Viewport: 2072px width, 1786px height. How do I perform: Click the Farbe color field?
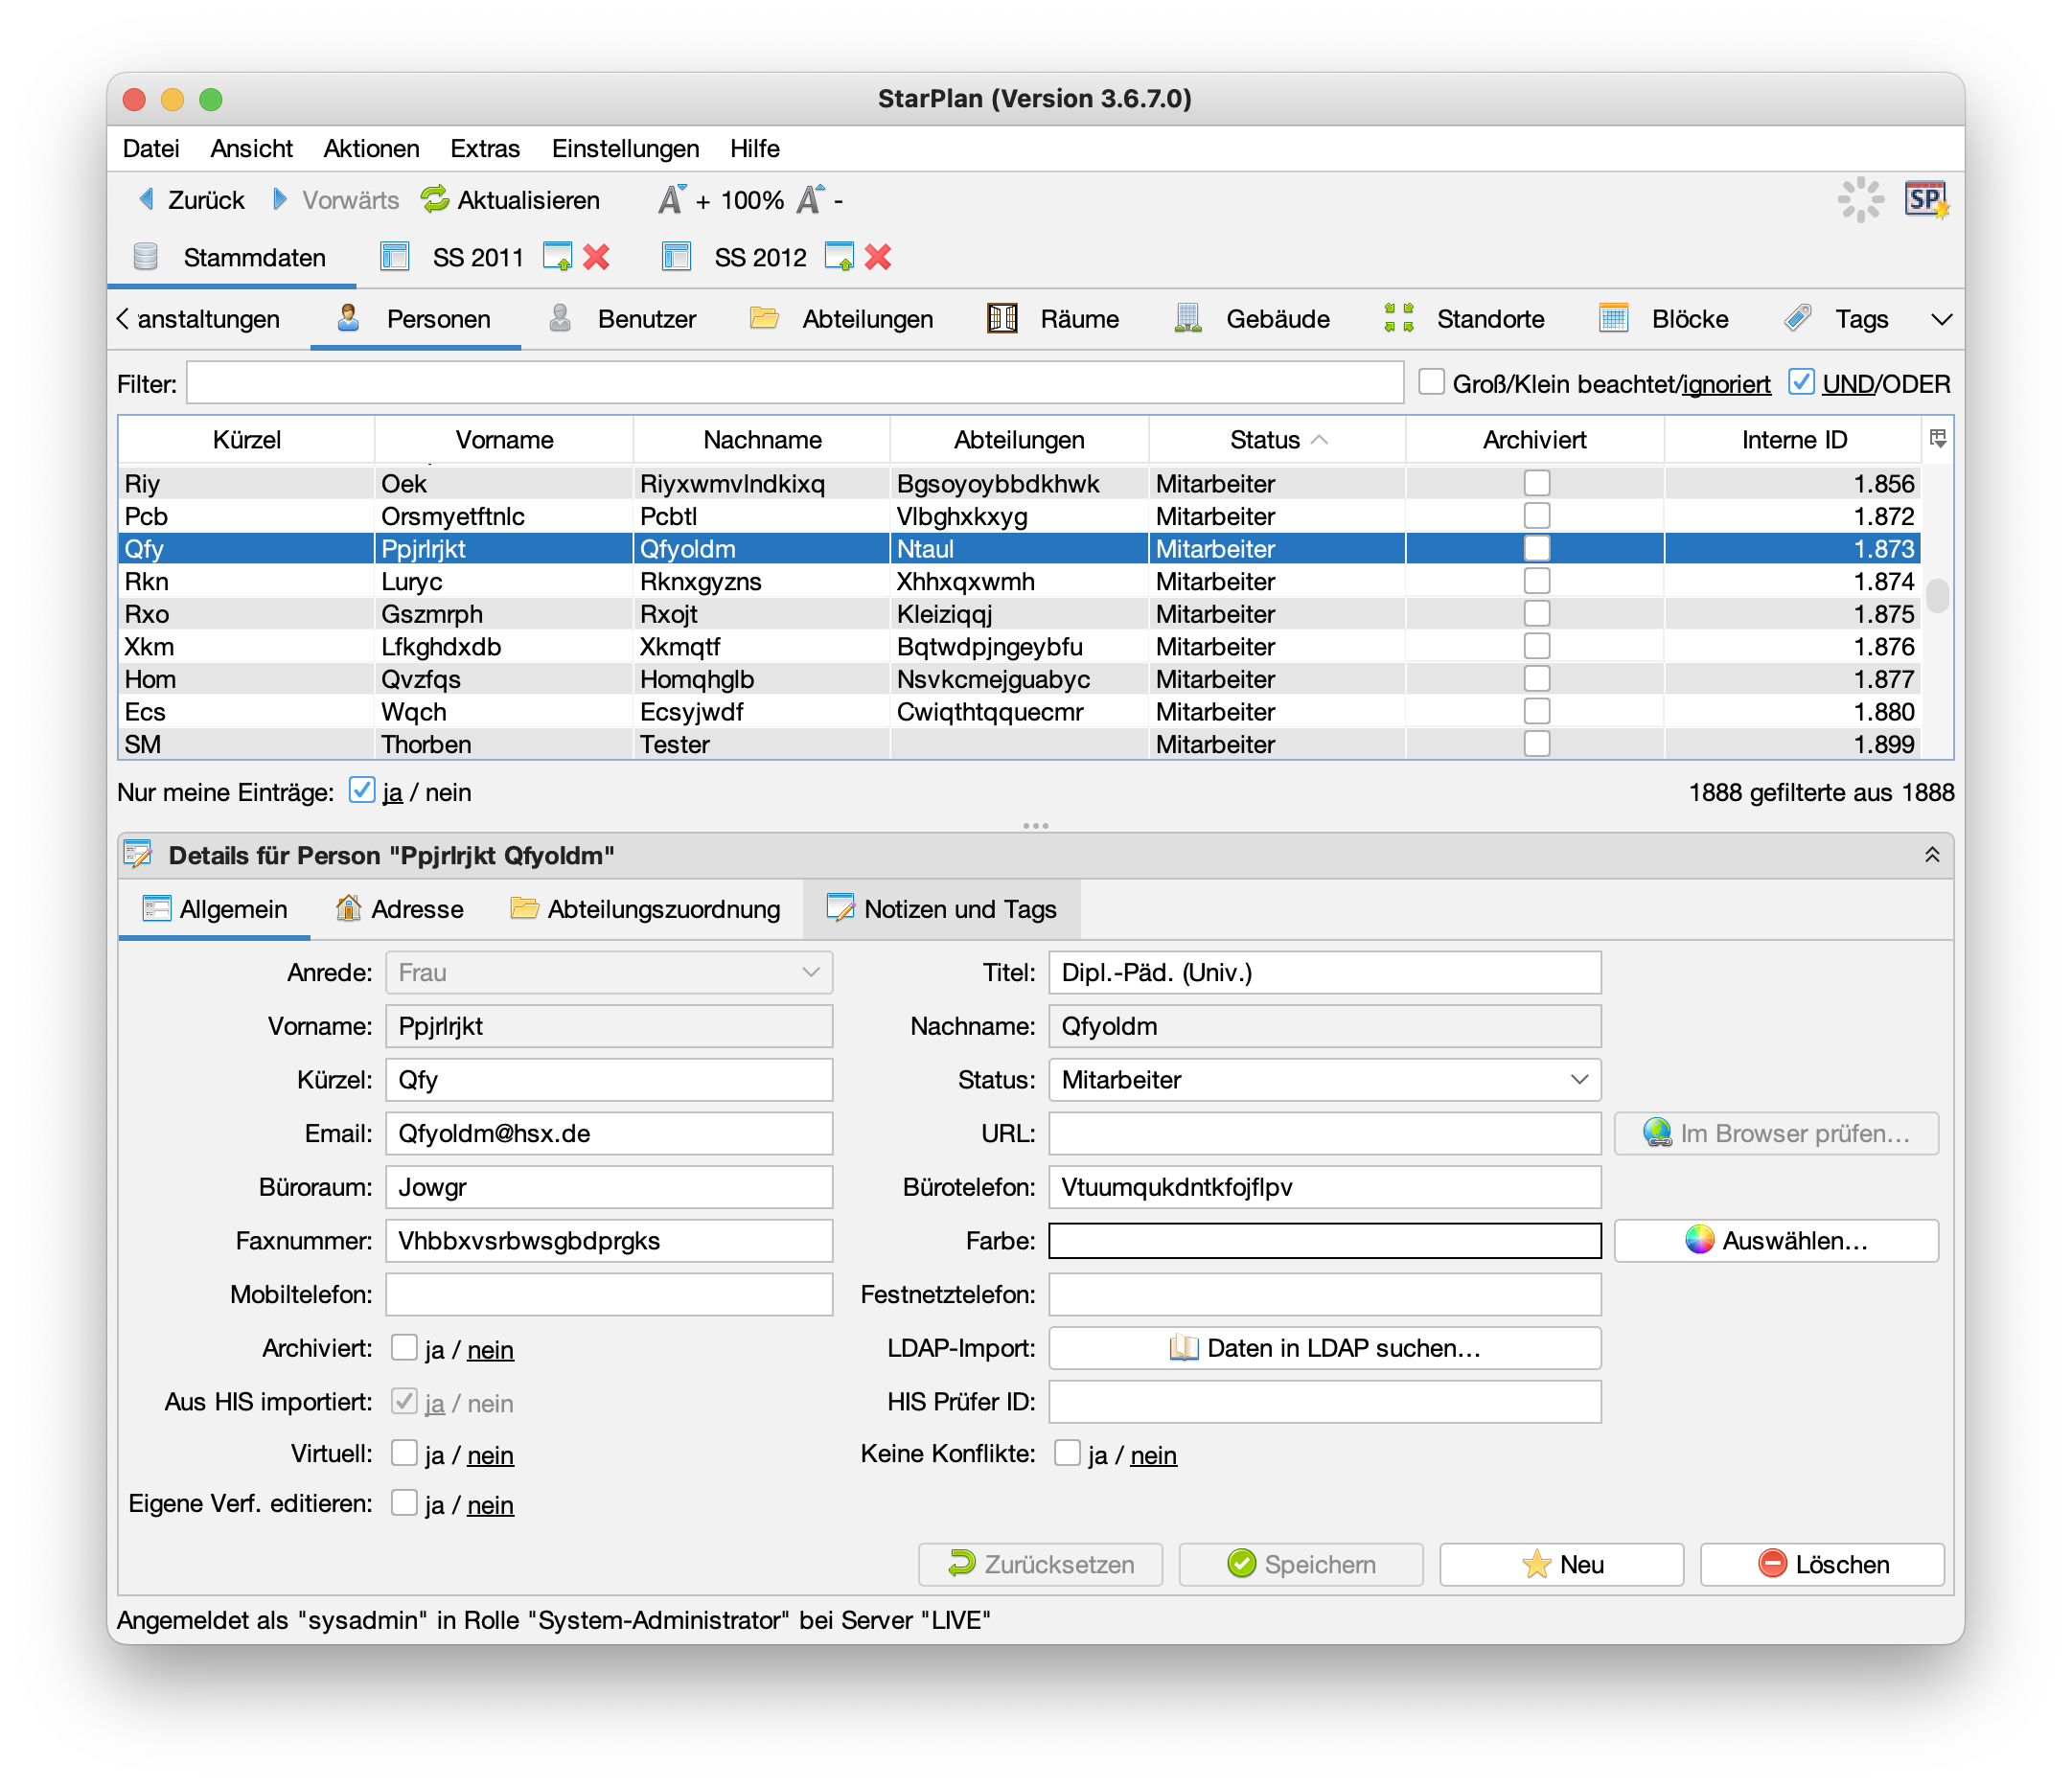pos(1324,1241)
